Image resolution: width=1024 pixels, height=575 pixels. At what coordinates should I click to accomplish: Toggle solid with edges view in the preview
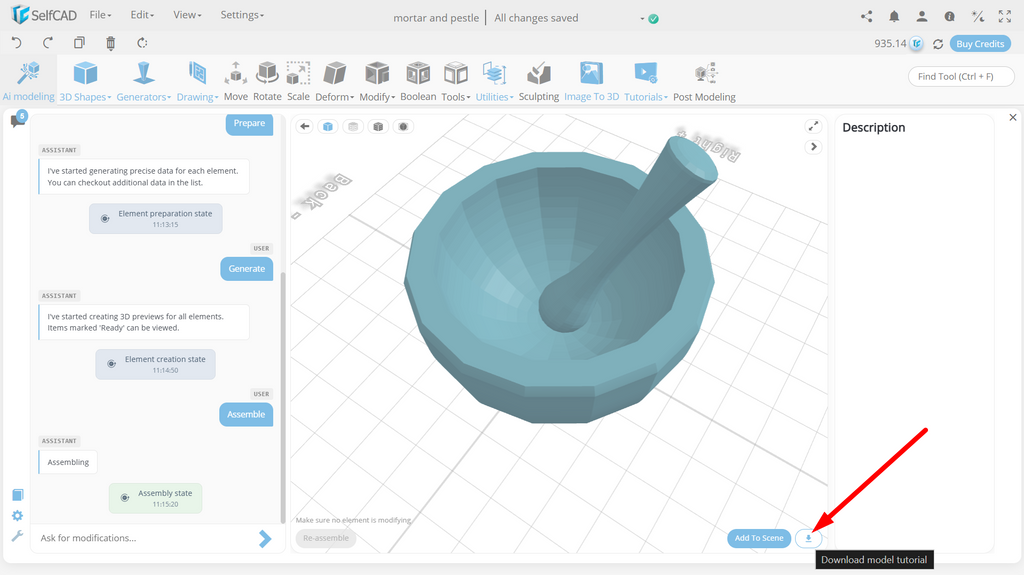click(x=377, y=126)
